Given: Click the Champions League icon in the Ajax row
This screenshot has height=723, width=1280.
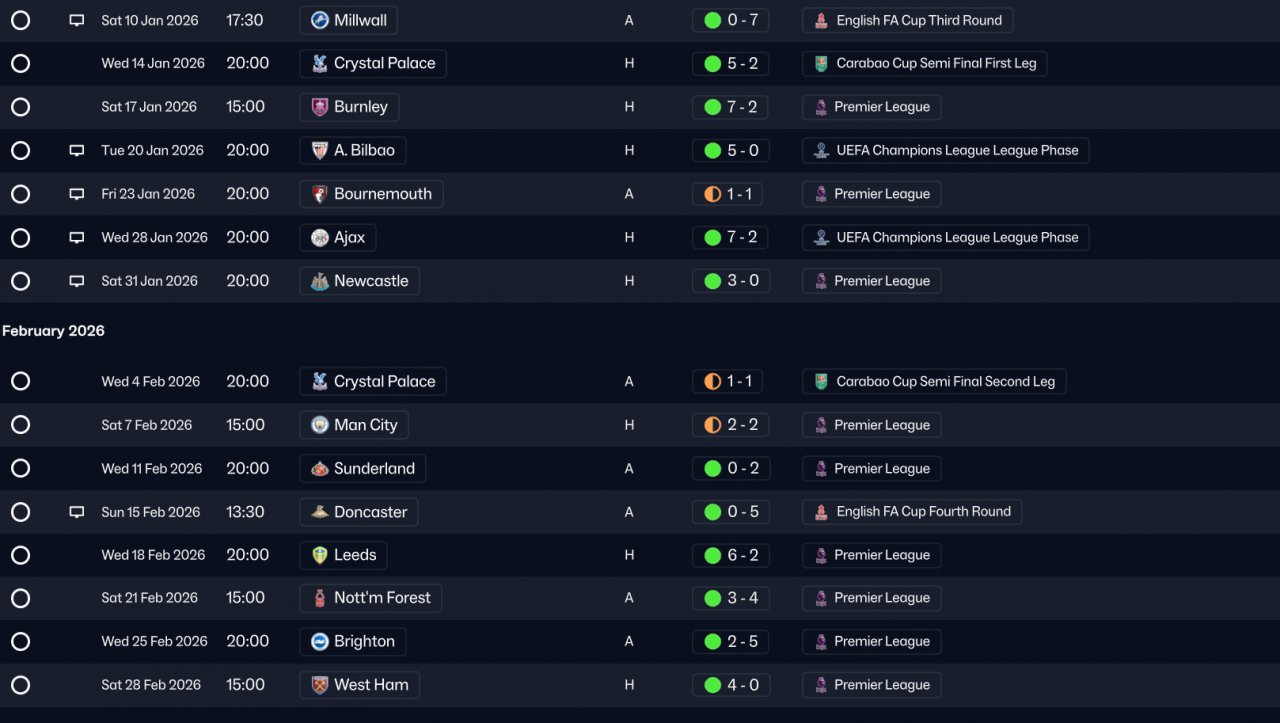Looking at the screenshot, I should (821, 238).
